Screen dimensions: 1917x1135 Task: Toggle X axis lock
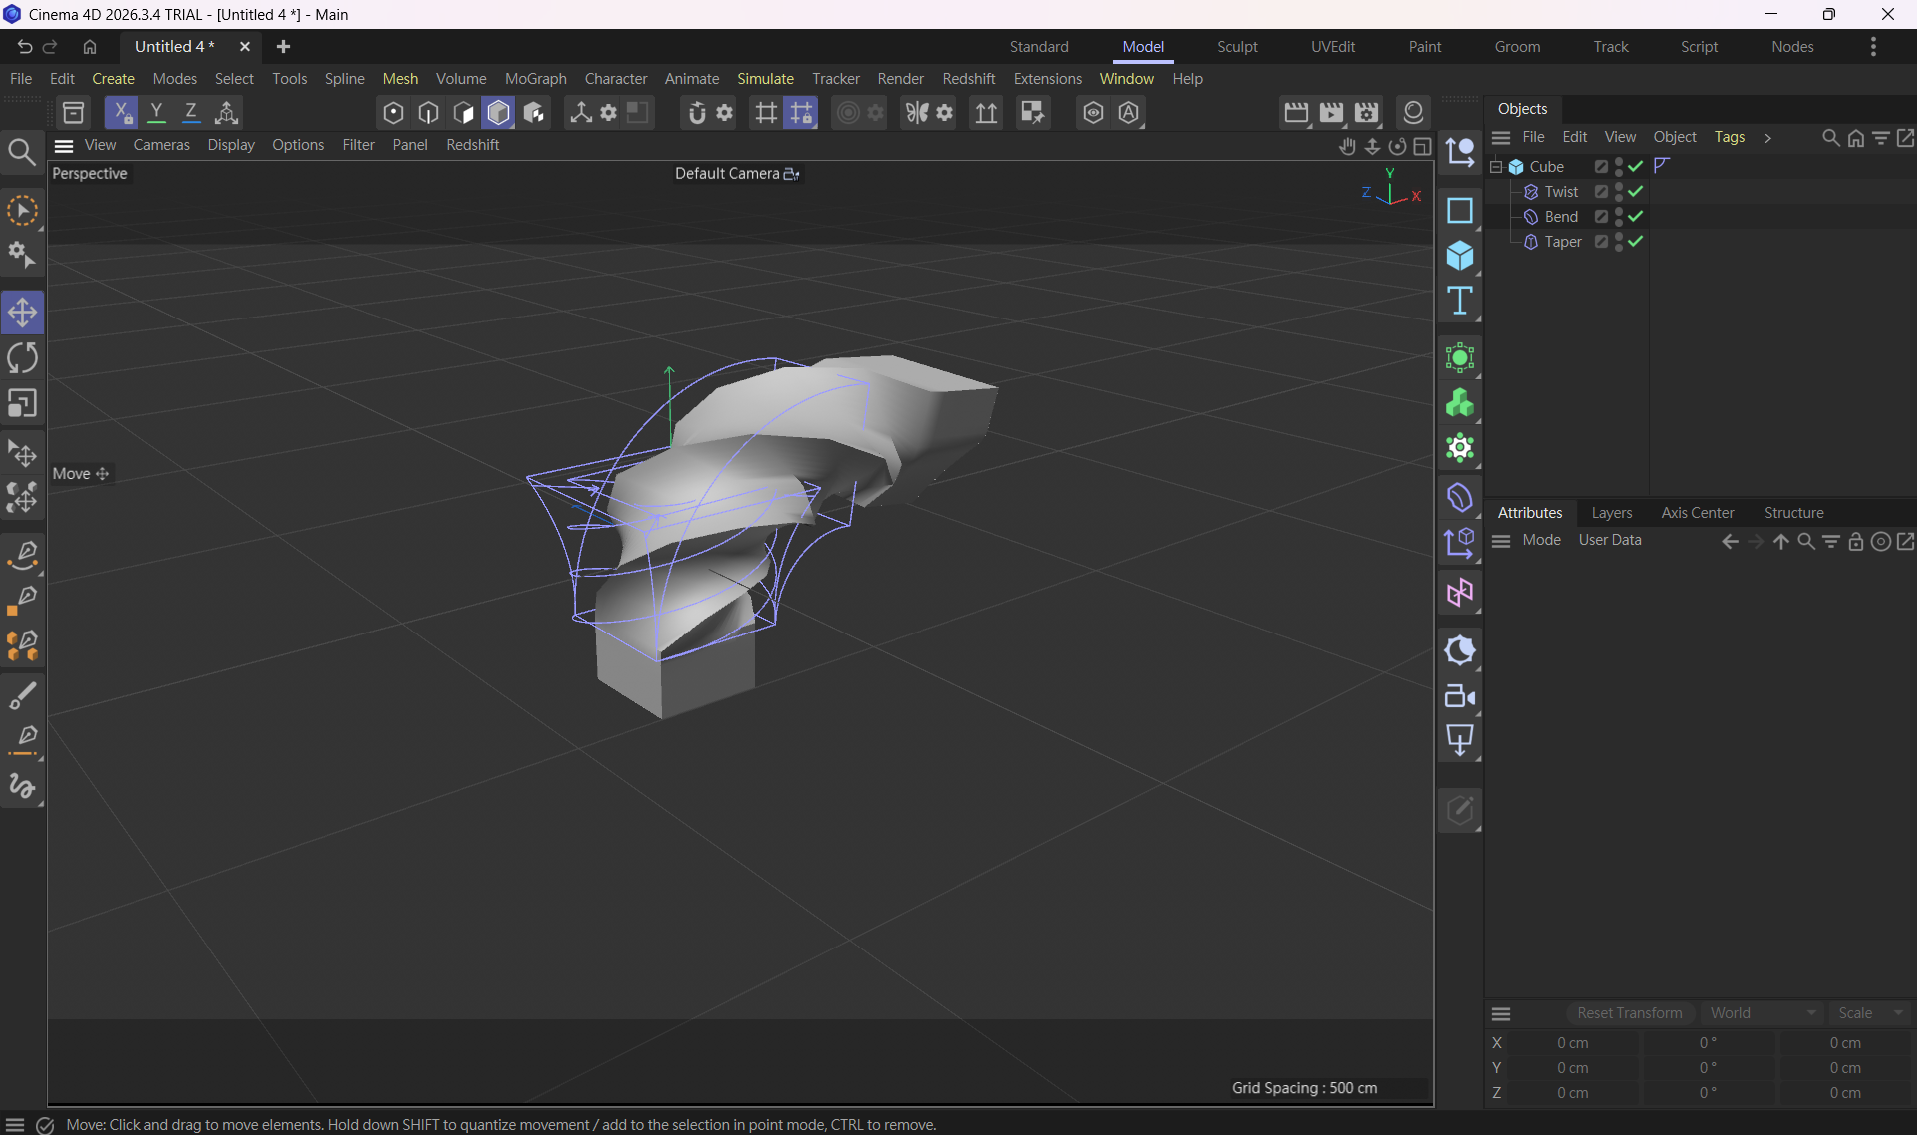[x=121, y=113]
